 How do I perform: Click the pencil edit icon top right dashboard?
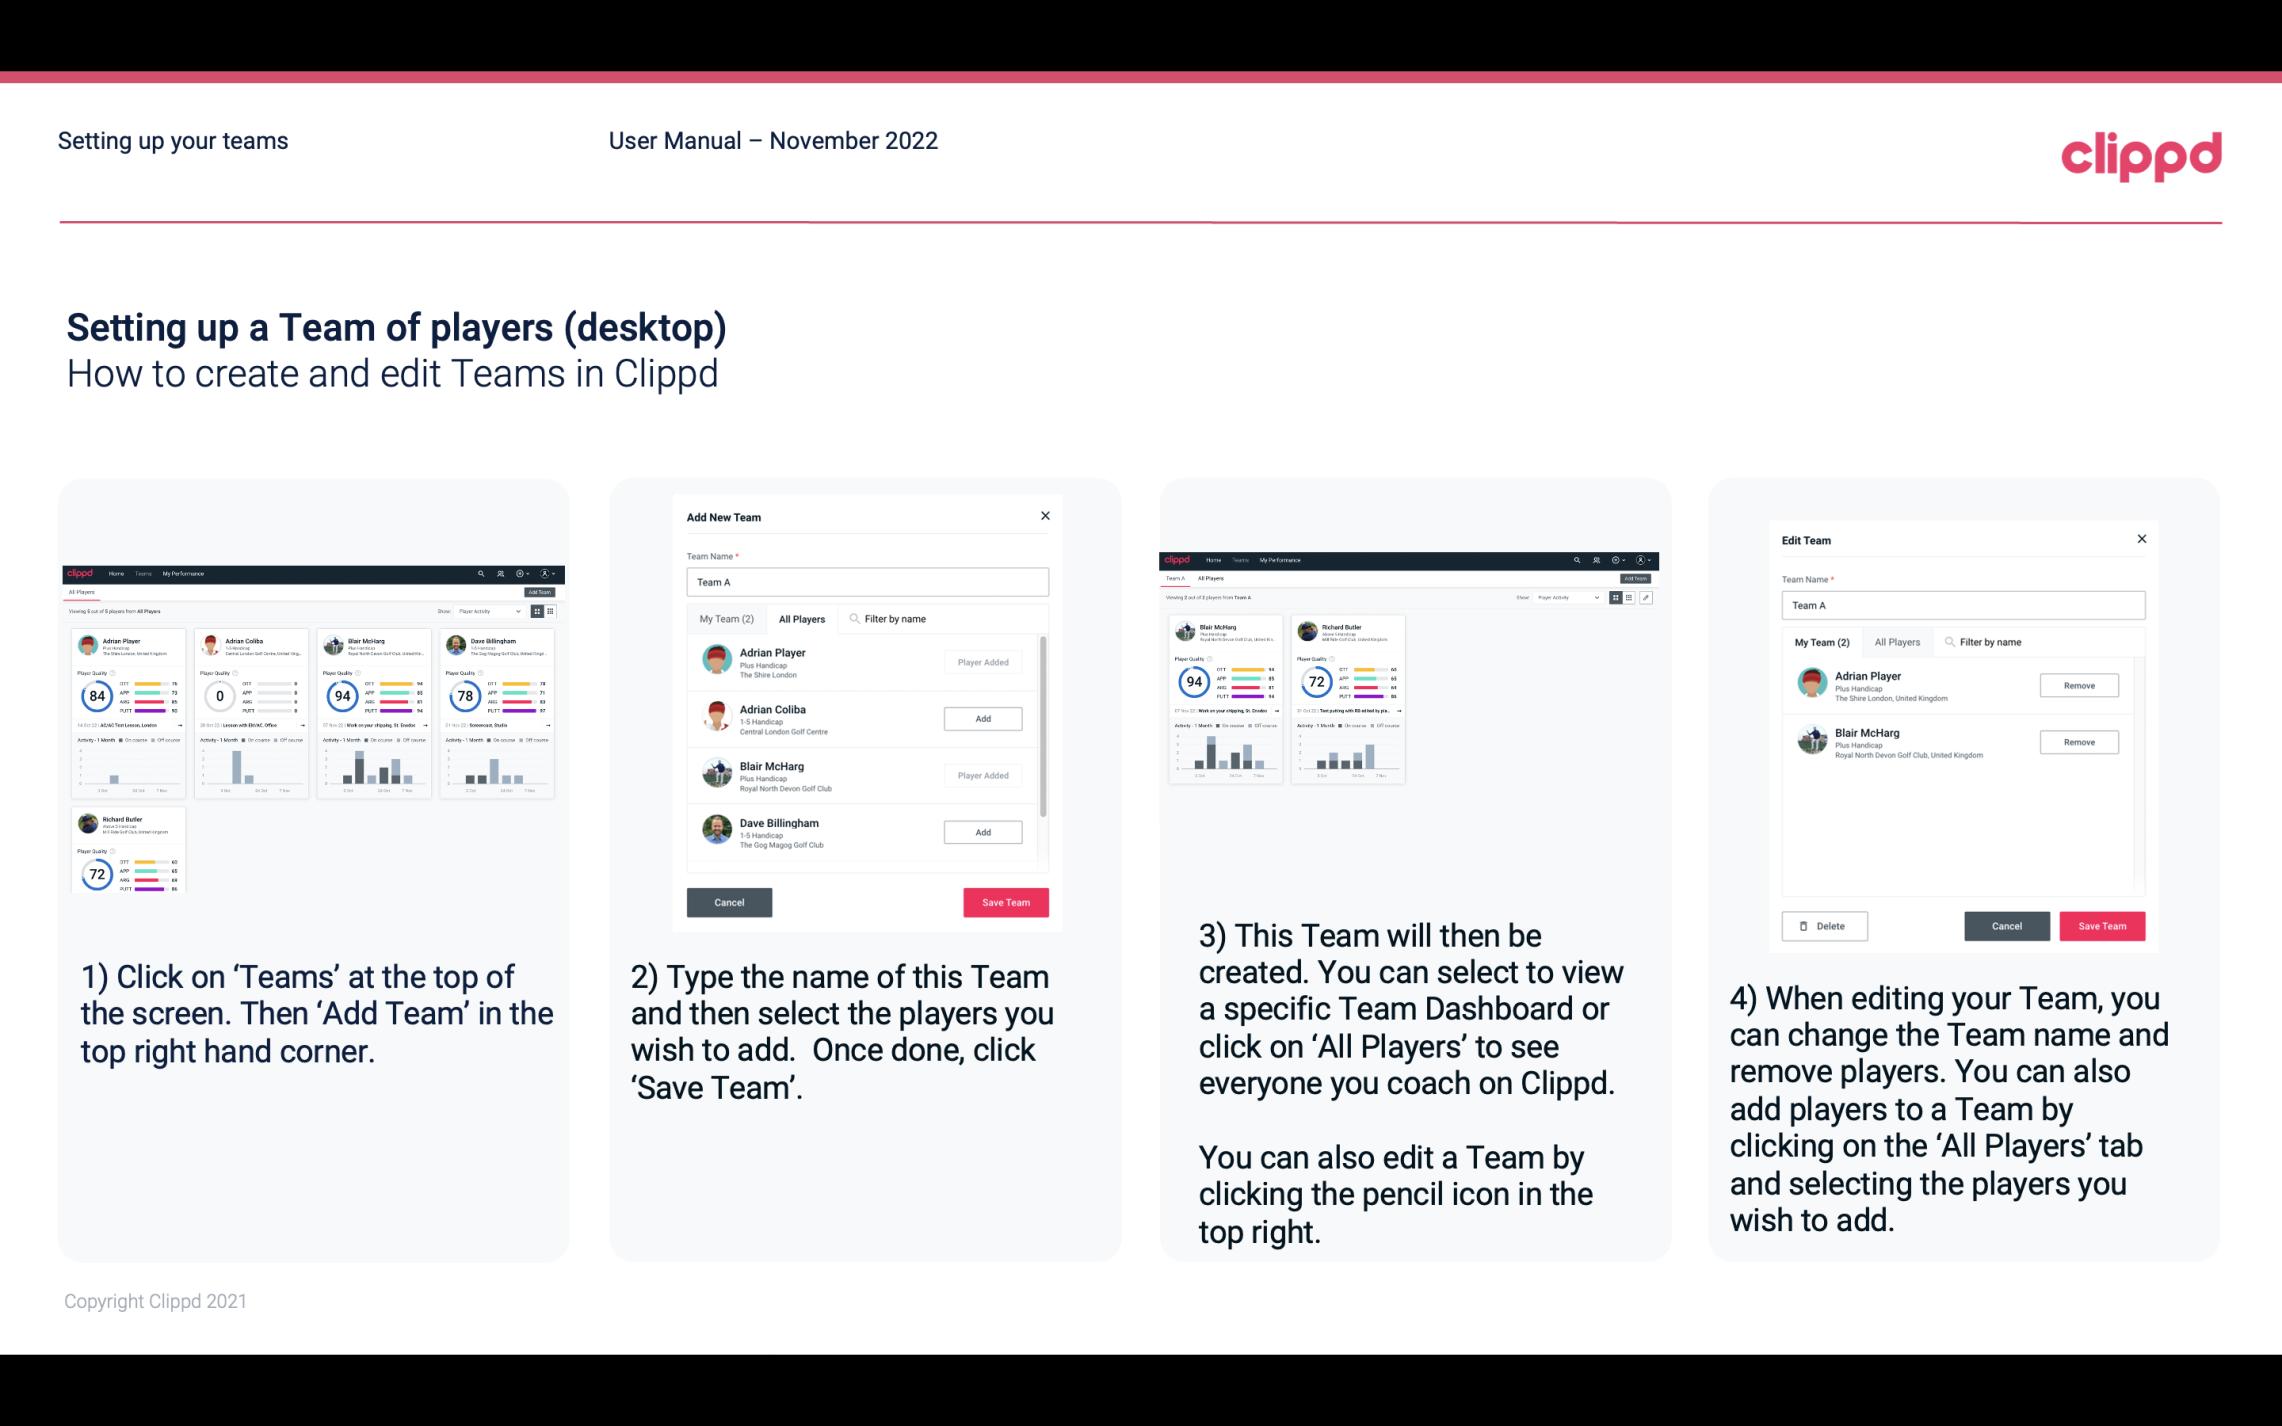pos(1646,595)
